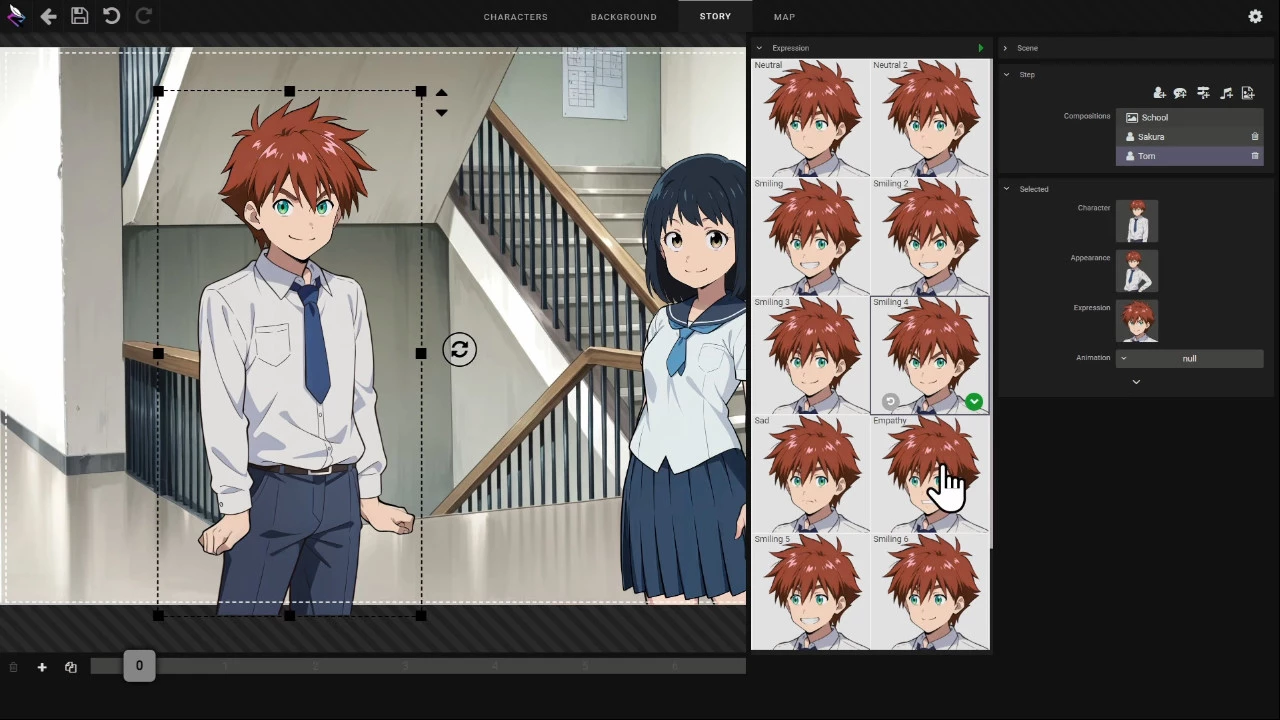Delete the Tom composition with trash icon

point(1255,156)
